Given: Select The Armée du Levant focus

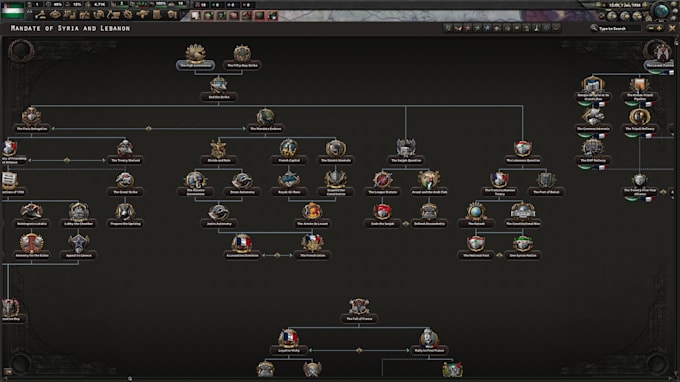Looking at the screenshot, I should 312,215.
